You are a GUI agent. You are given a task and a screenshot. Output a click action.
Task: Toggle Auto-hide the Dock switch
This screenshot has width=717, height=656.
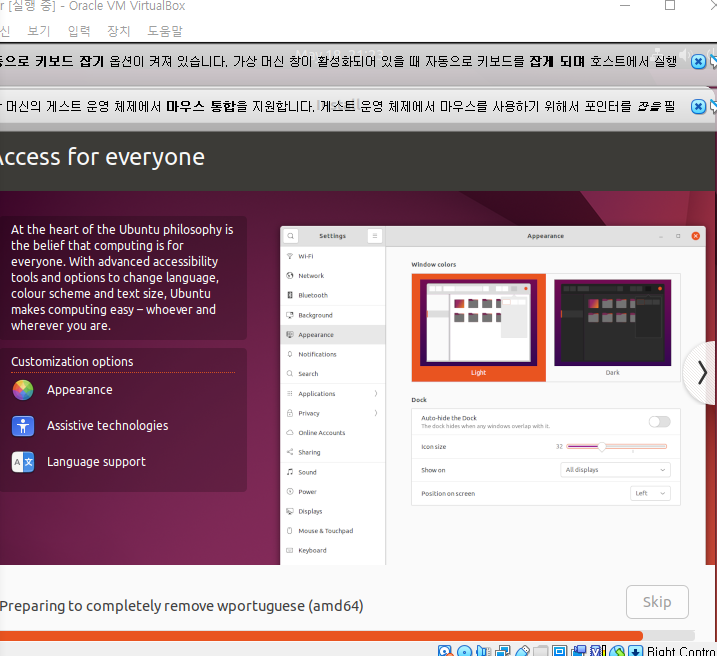pyautogui.click(x=659, y=421)
